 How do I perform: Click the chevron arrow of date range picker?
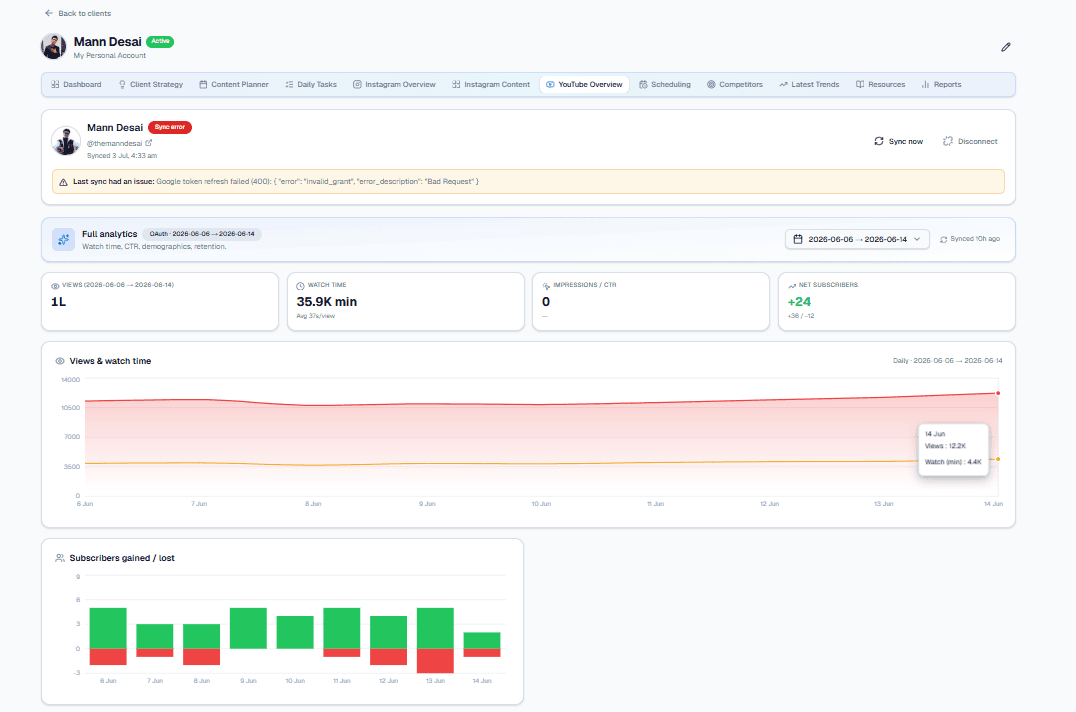(x=917, y=239)
